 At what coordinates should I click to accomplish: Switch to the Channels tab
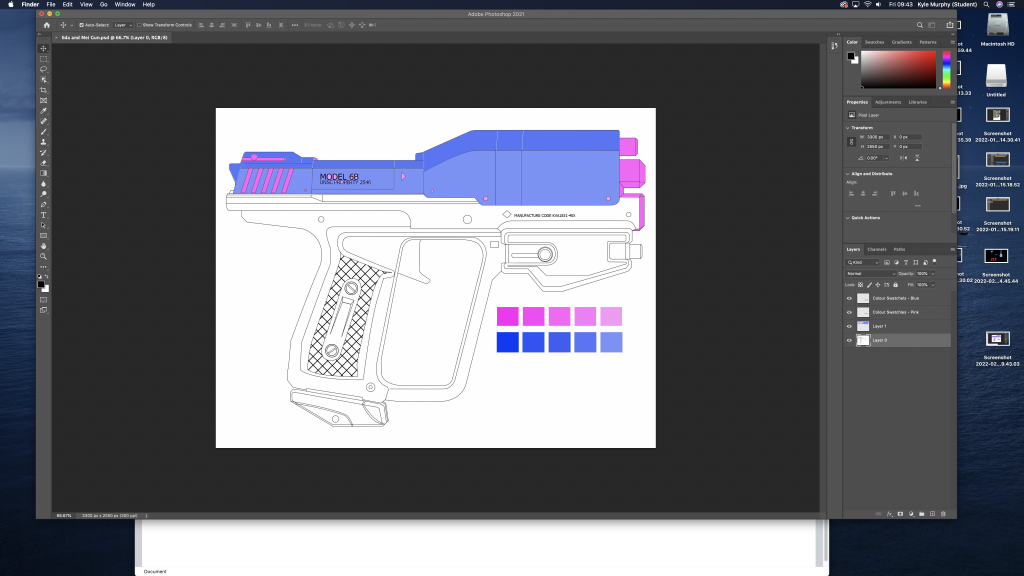(876, 249)
